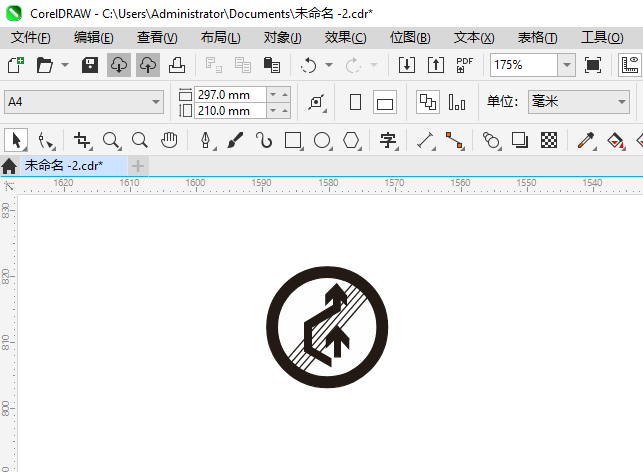Screen dimensions: 643x472
Task: Open the 对象(J) menu
Action: 283,38
